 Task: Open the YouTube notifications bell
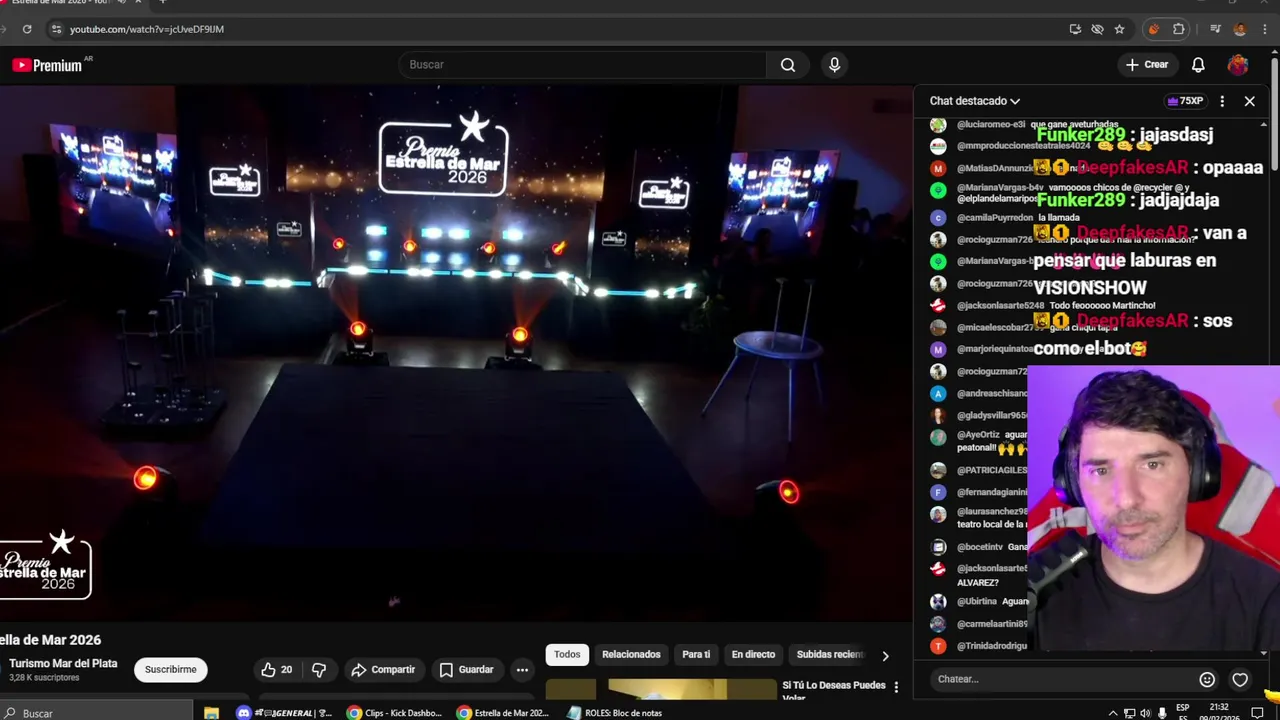[1198, 65]
